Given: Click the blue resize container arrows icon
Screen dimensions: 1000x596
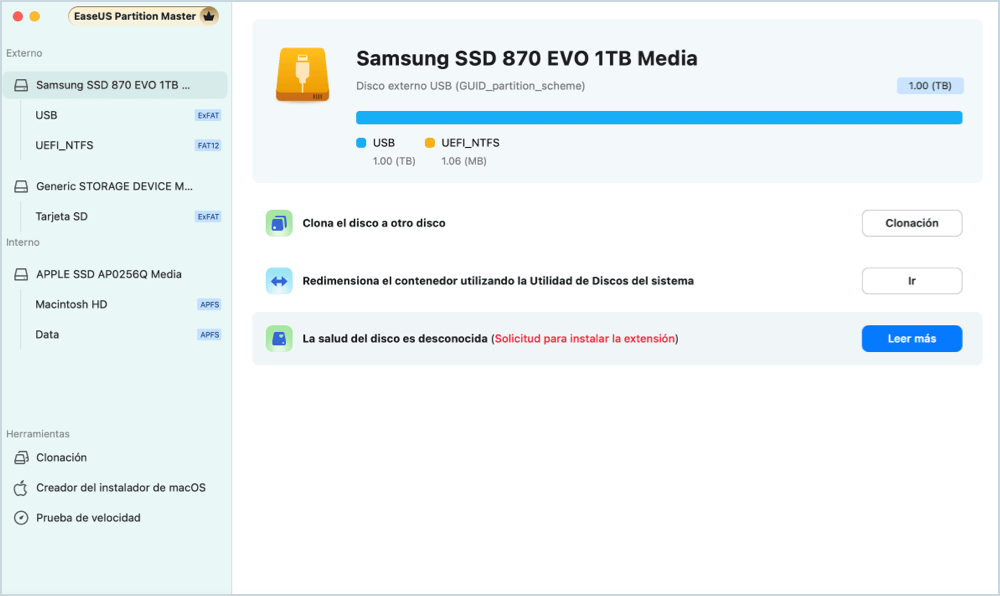Looking at the screenshot, I should click(x=279, y=281).
